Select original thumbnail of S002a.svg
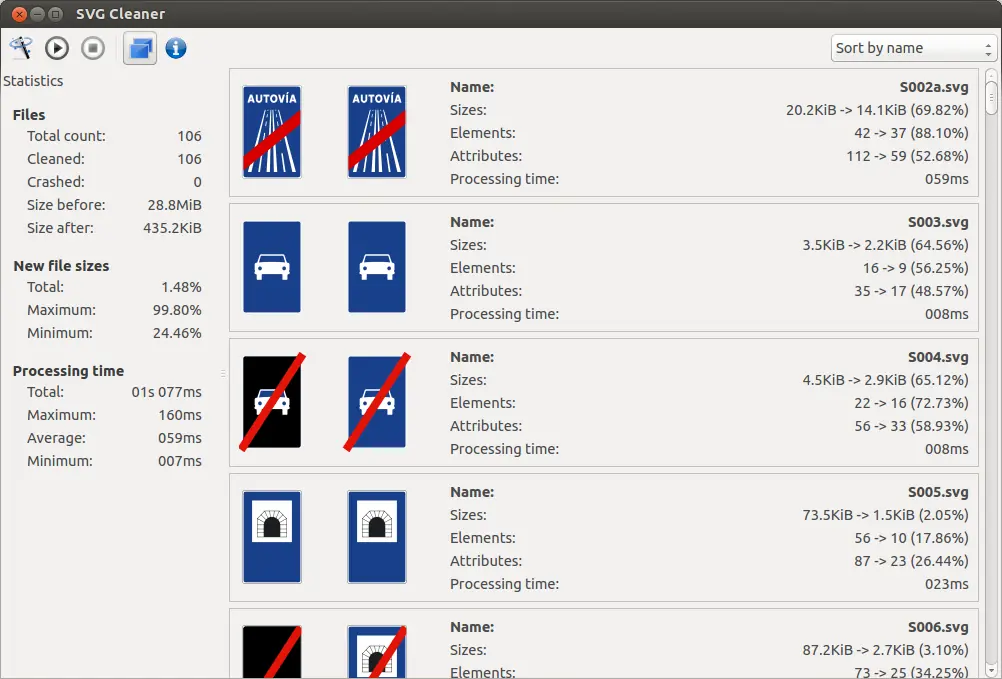 [x=272, y=132]
